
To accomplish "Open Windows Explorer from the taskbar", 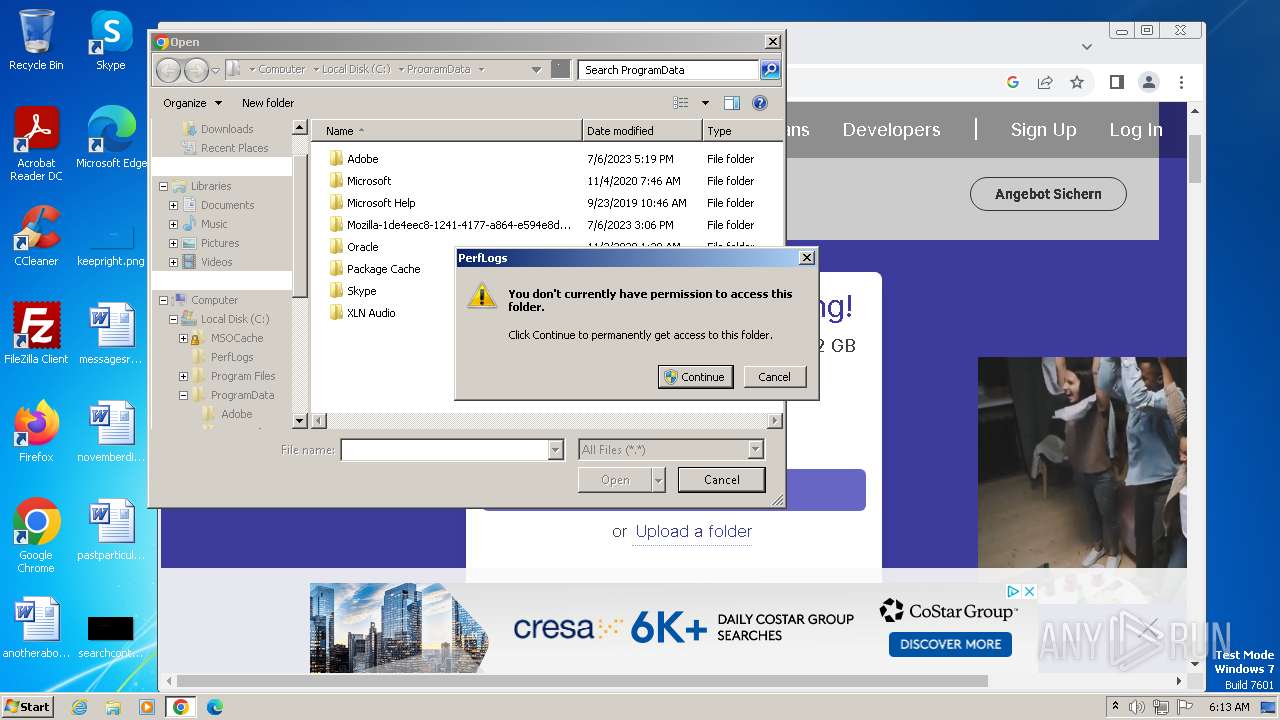I will (x=113, y=707).
